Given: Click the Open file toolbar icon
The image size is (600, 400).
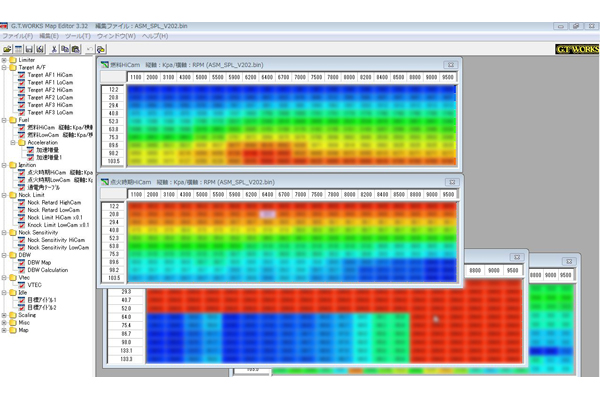Looking at the screenshot, I should pos(7,48).
